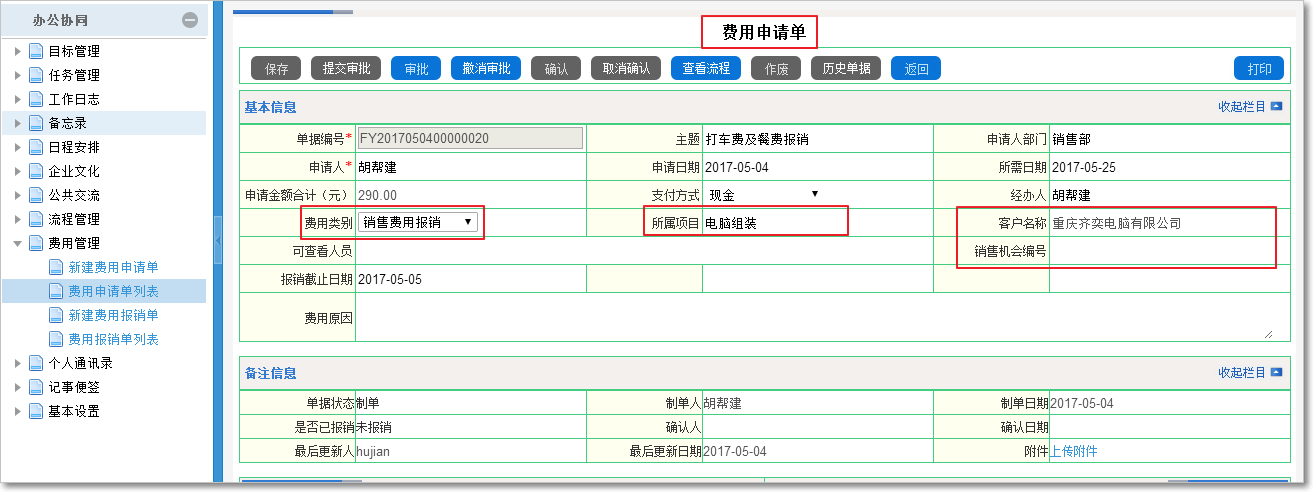Screen dimensions: 1313x492
Task: Click the document icon beside 记事便签
Action: (36, 387)
